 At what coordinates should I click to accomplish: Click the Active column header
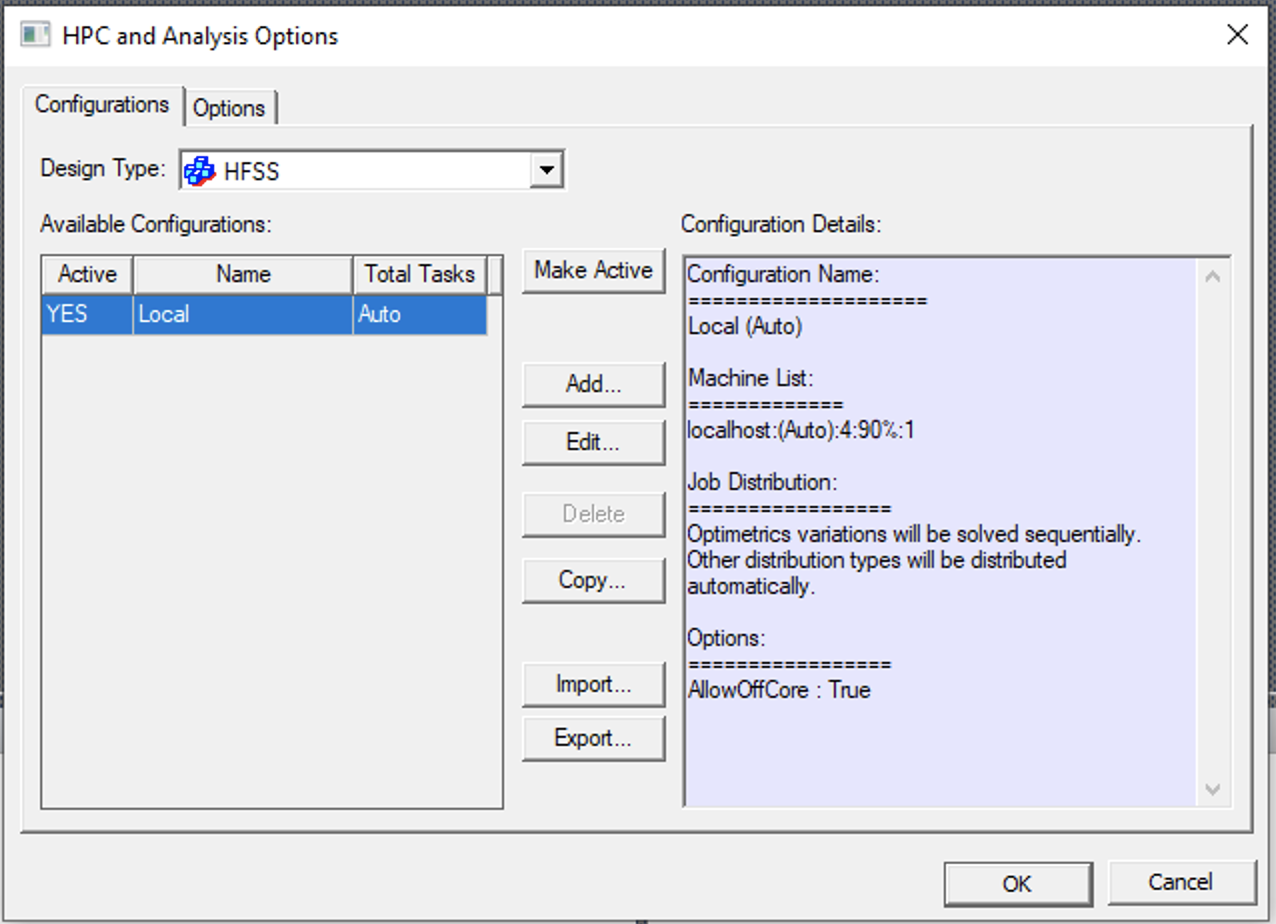(87, 274)
